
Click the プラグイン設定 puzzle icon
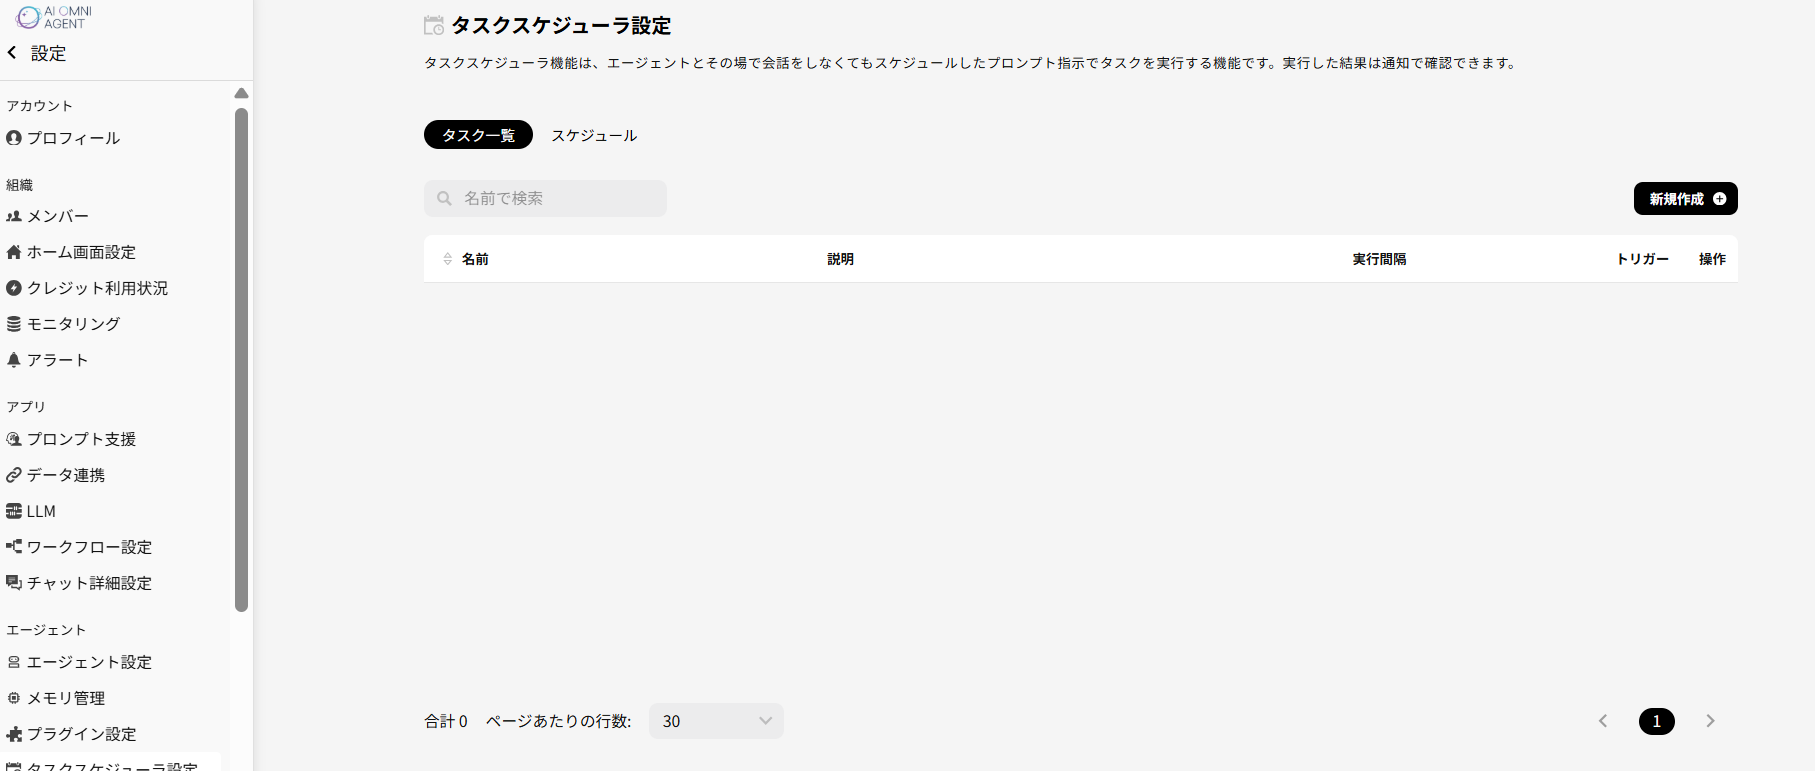(14, 734)
